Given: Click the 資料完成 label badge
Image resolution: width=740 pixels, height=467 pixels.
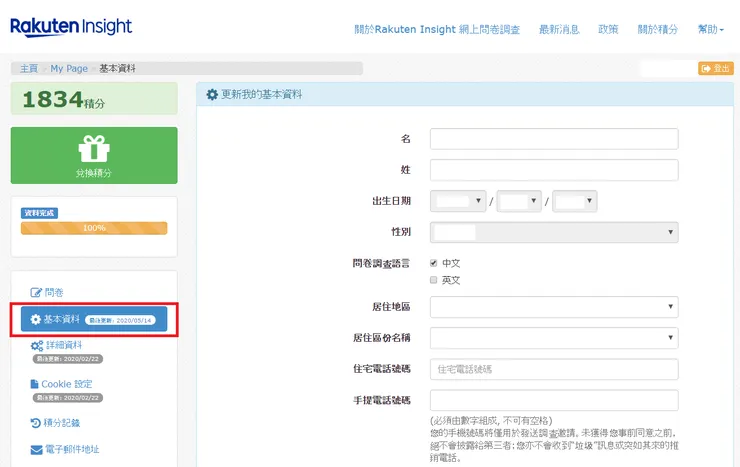Looking at the screenshot, I should [39, 213].
